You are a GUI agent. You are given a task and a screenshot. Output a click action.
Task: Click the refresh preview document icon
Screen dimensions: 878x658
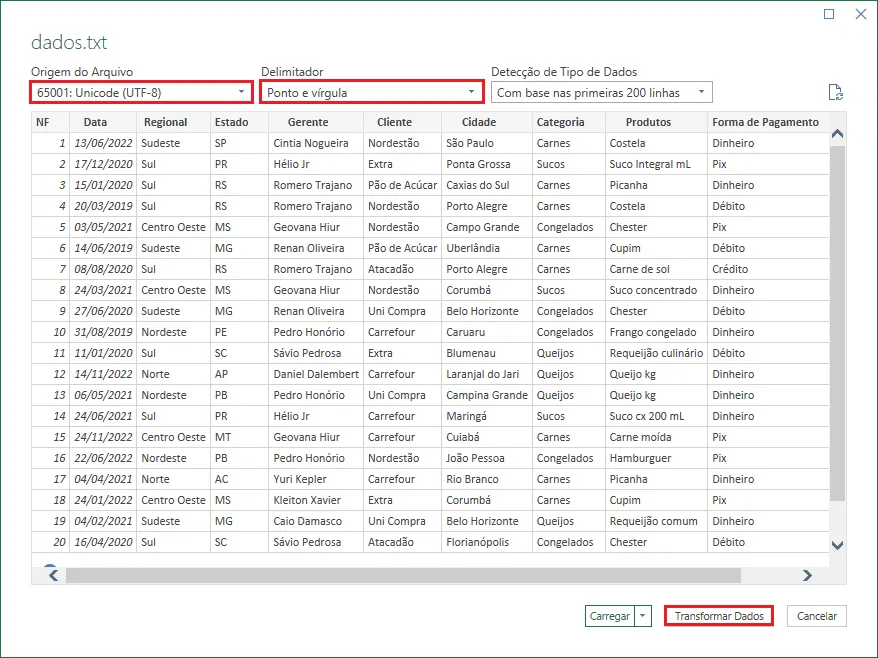click(x=835, y=92)
